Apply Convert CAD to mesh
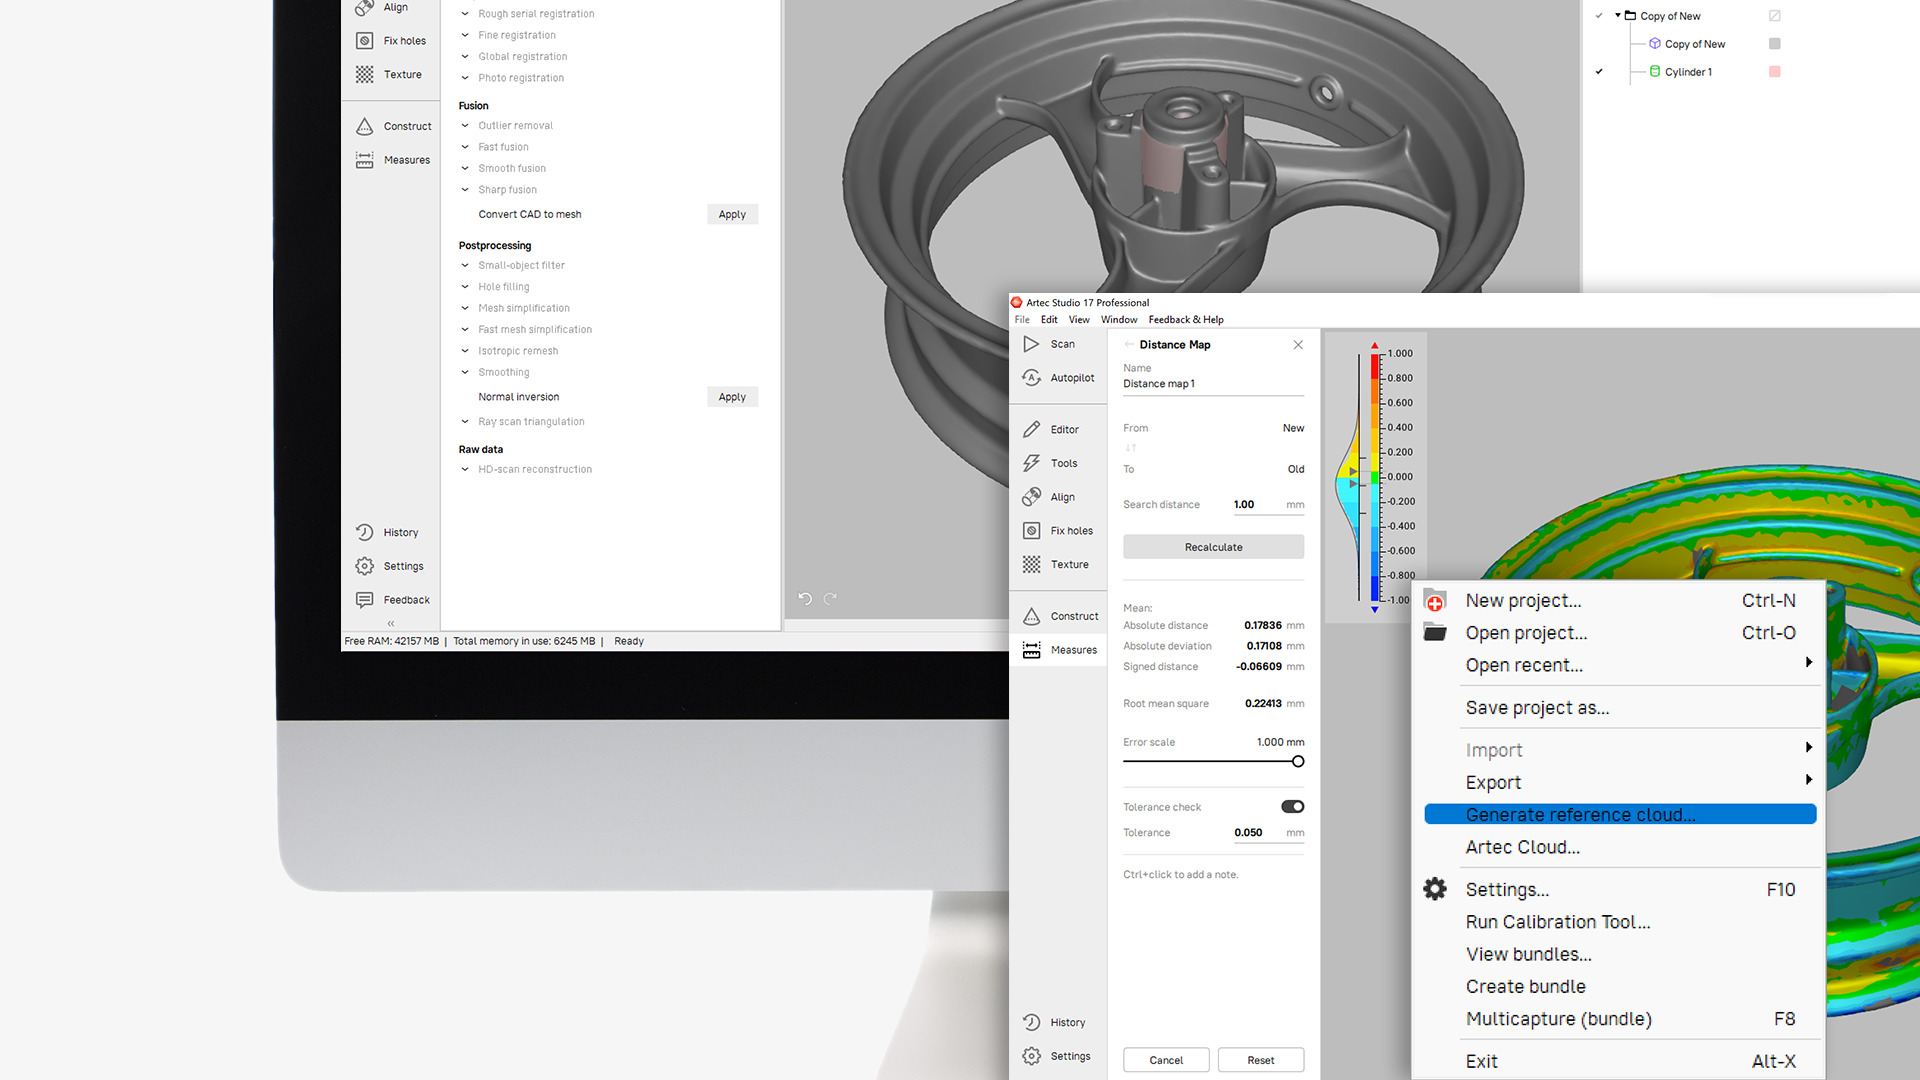The width and height of the screenshot is (1920, 1080). click(x=732, y=214)
